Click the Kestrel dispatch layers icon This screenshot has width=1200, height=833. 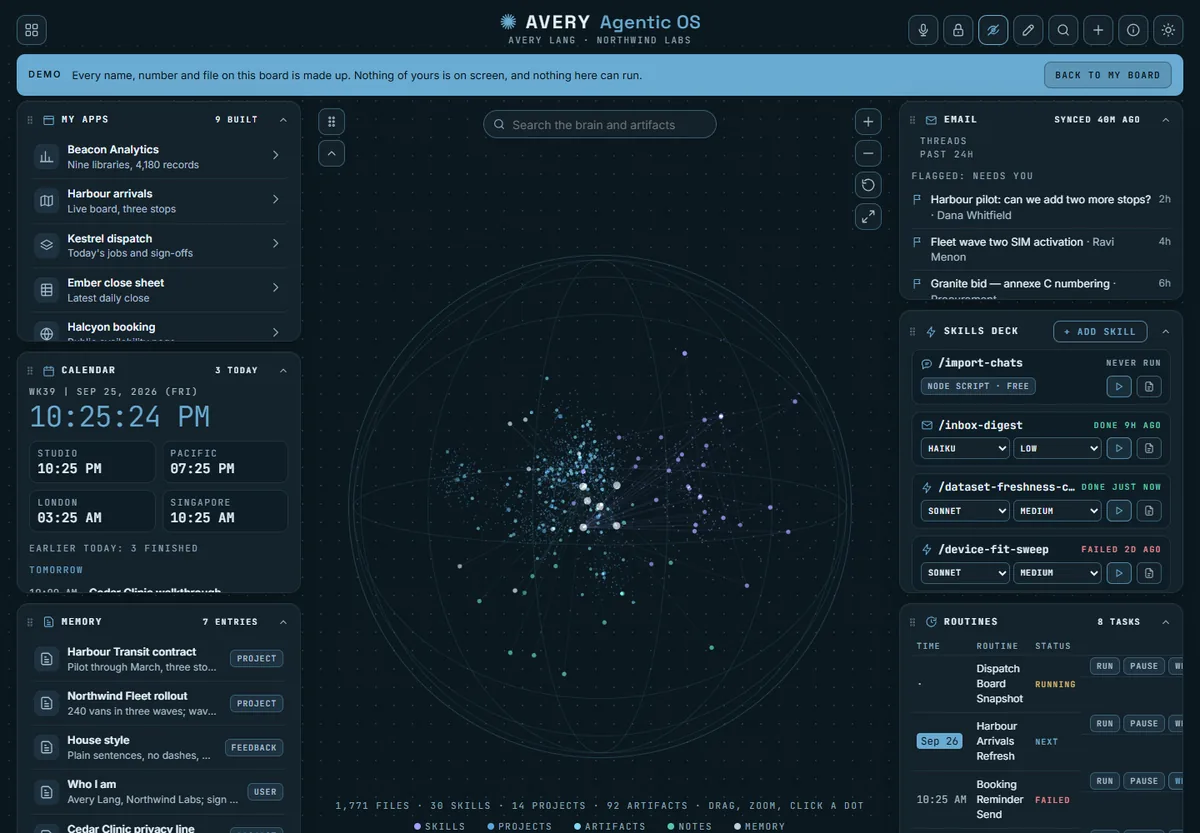[x=46, y=245]
